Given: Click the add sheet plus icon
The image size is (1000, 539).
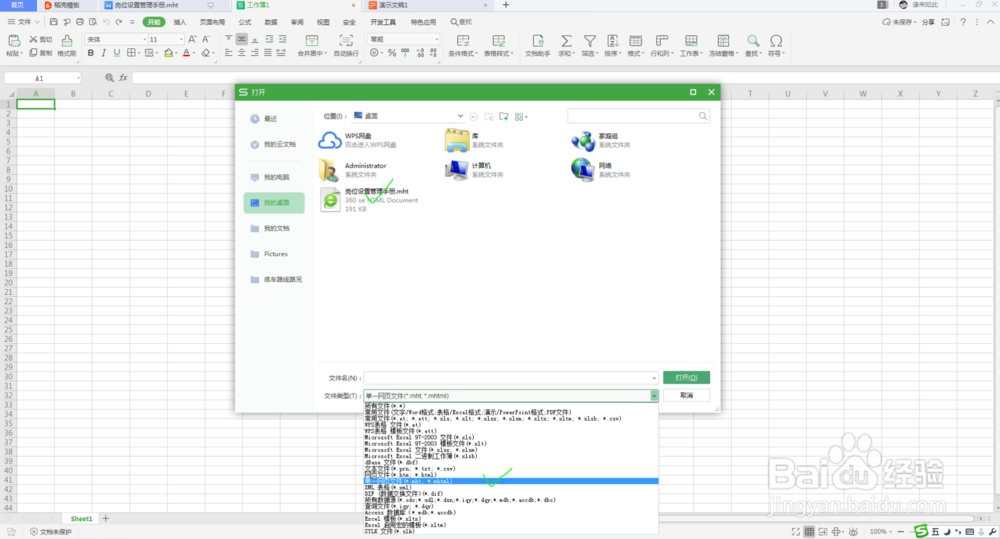Looking at the screenshot, I should click(x=106, y=519).
